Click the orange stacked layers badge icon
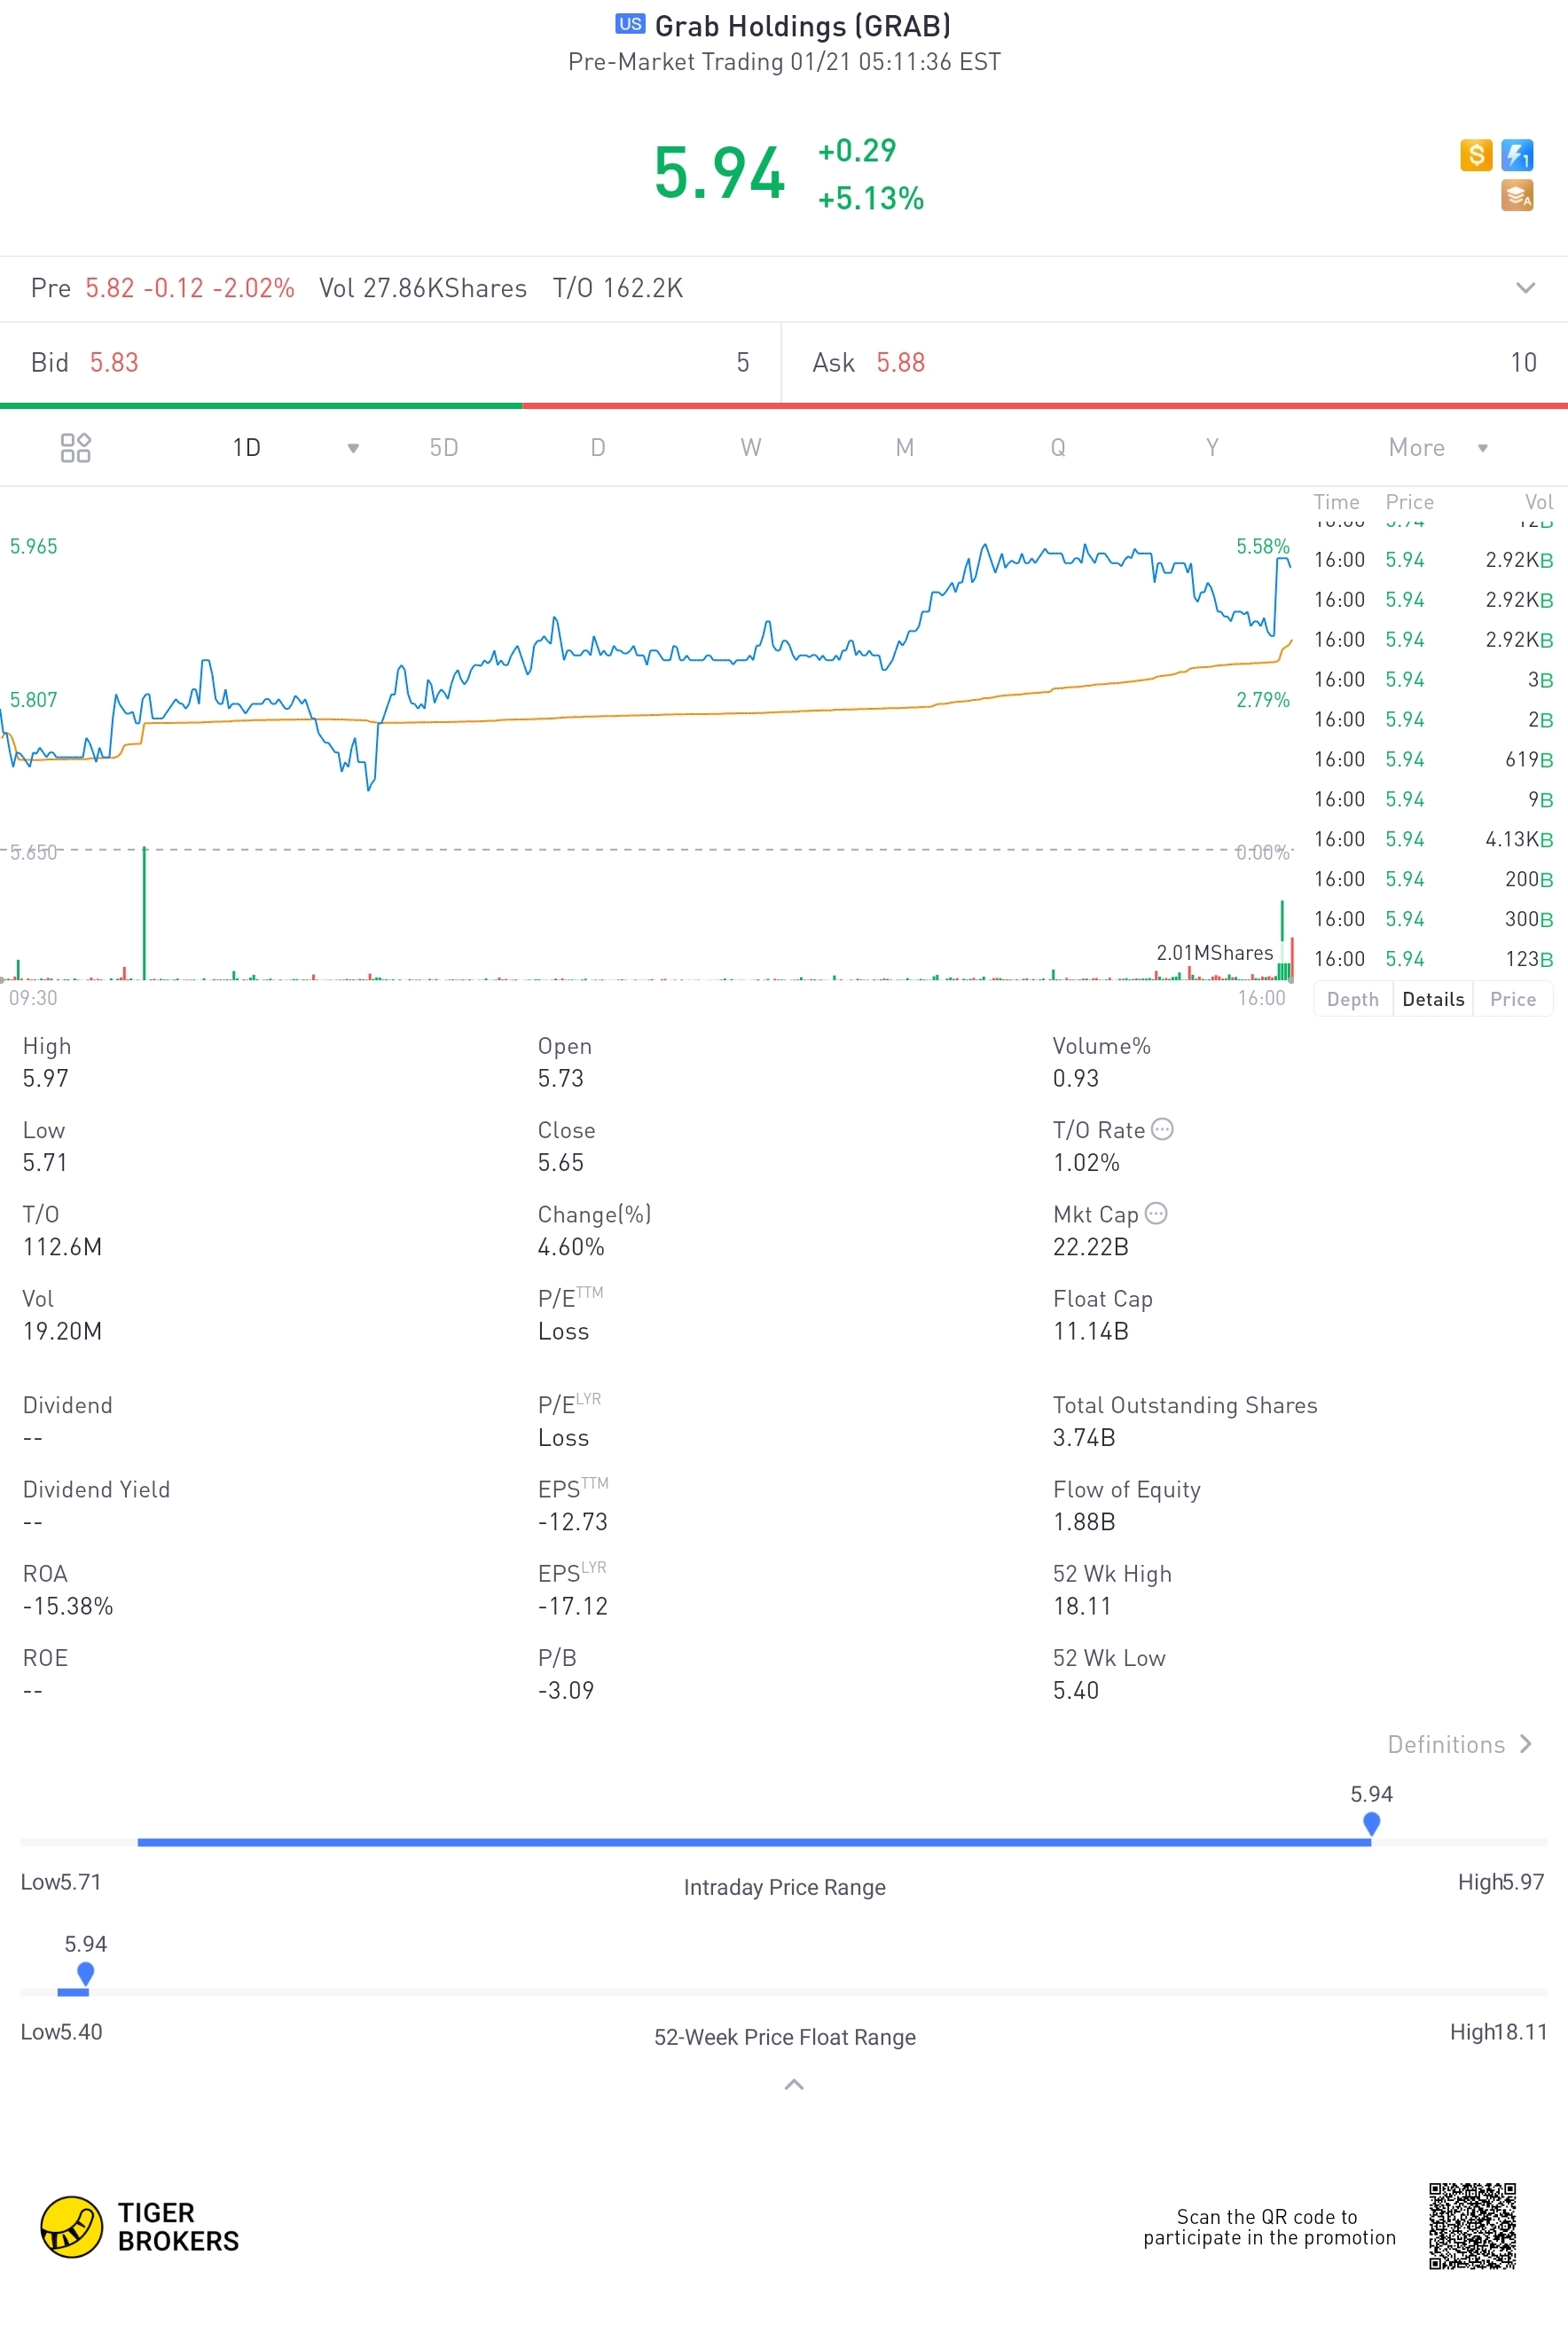Screen dimensions: 1568x2342 coord(1516,195)
